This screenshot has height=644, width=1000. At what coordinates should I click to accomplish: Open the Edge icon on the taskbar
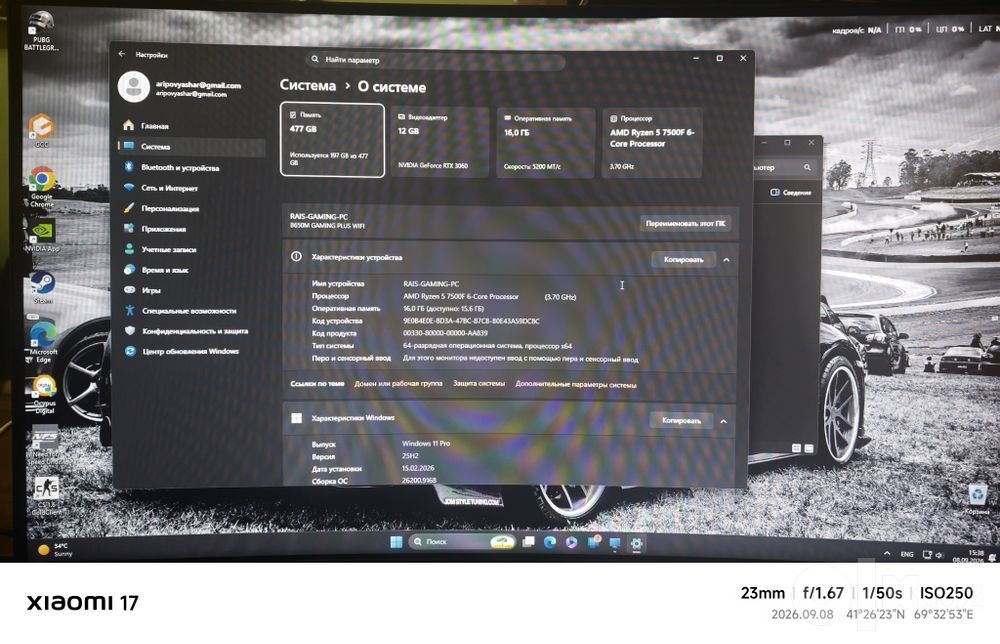point(550,542)
